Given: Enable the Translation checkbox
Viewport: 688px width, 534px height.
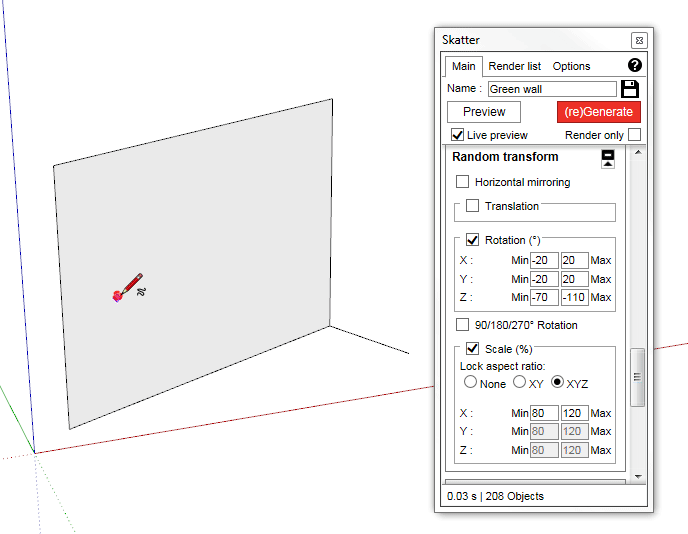Looking at the screenshot, I should coord(472,206).
